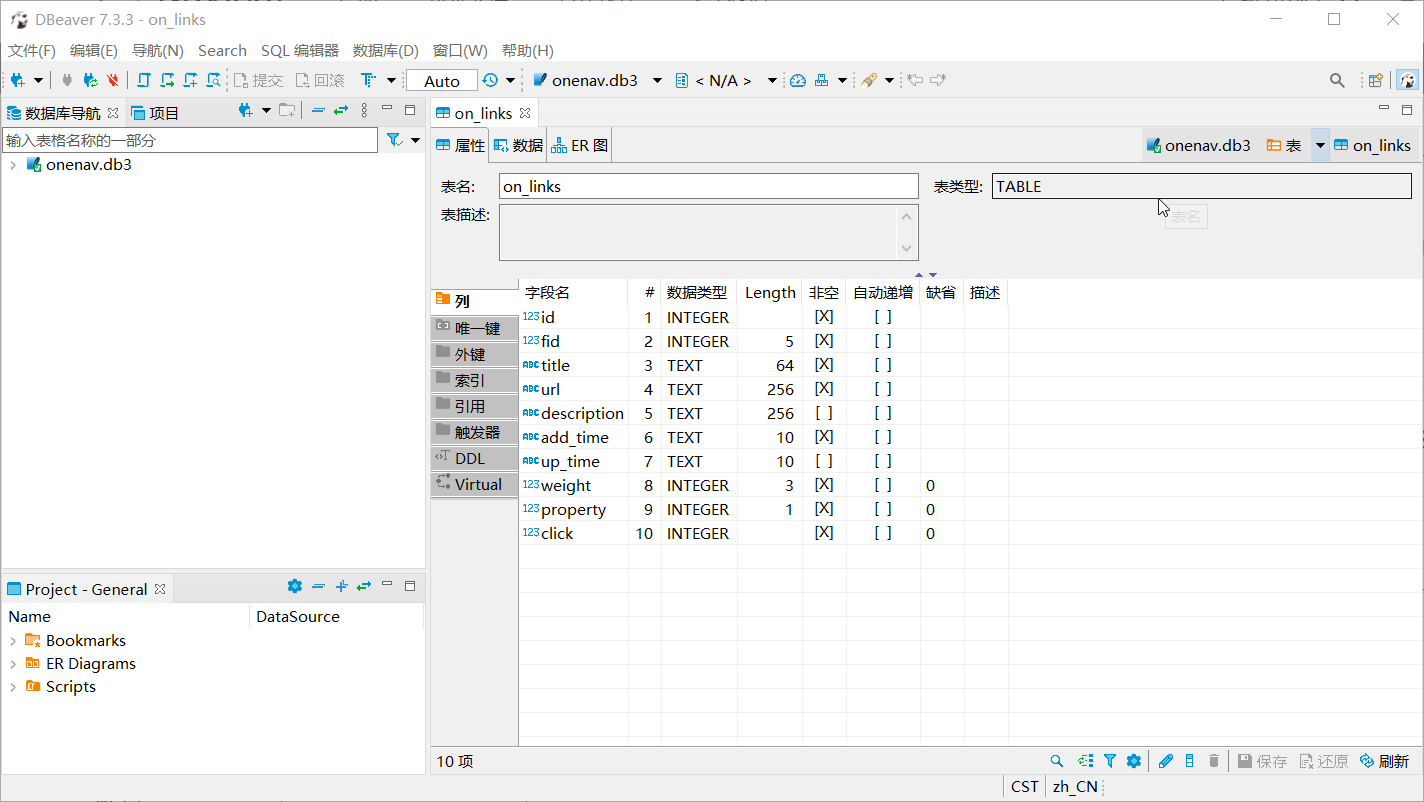Toggle auto-increment checkbox for the id column
The width and height of the screenshot is (1424, 802).
tap(882, 317)
